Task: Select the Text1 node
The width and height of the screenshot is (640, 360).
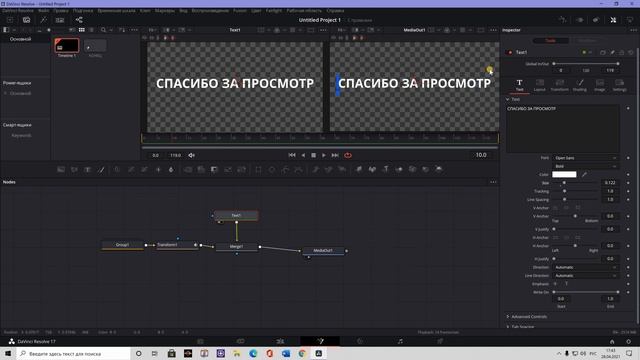Action: [236, 215]
